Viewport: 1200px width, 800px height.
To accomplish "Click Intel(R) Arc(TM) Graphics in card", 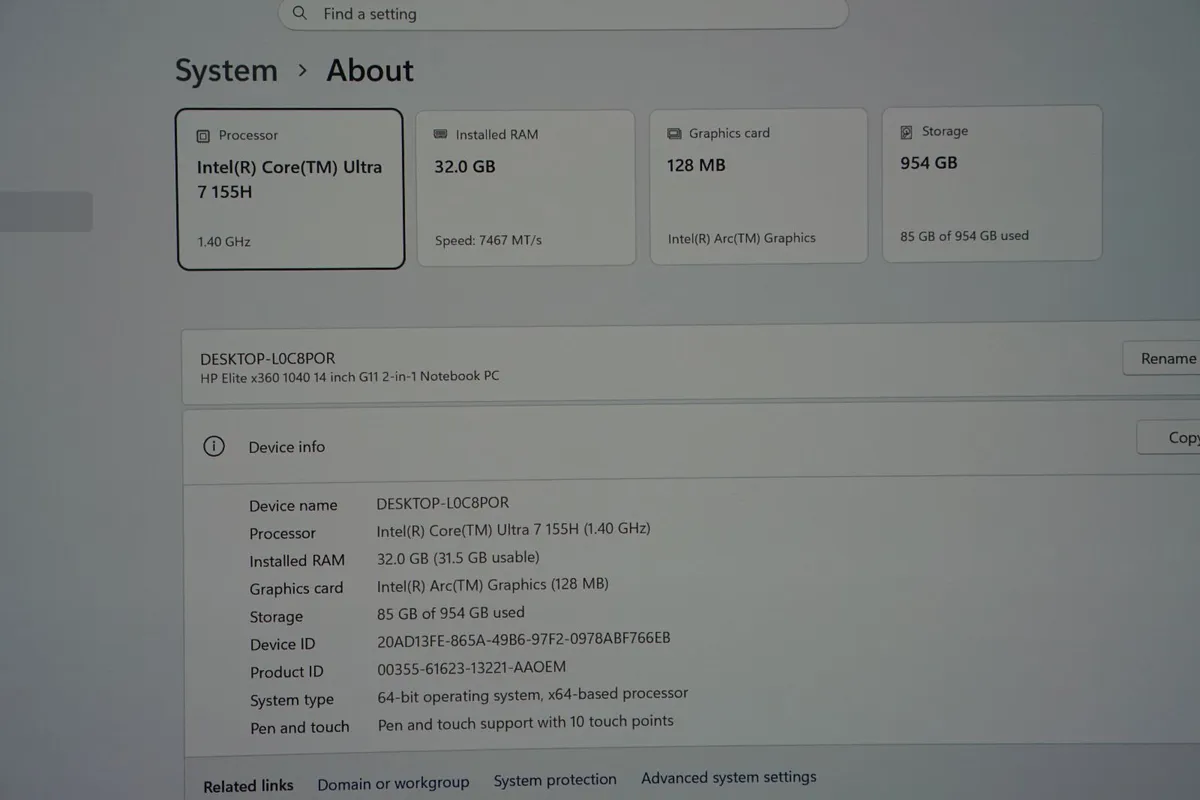I will click(742, 238).
